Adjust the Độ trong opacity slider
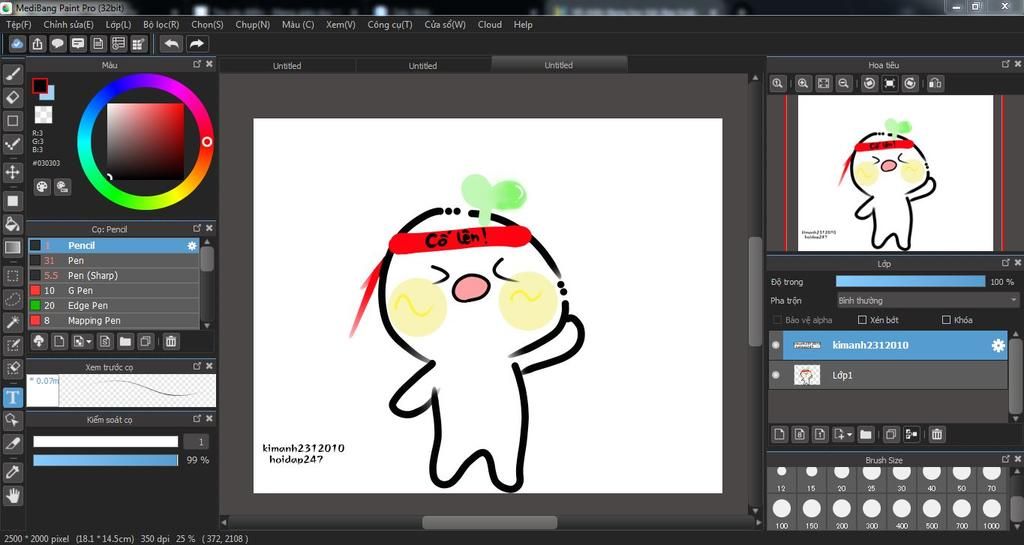 910,281
